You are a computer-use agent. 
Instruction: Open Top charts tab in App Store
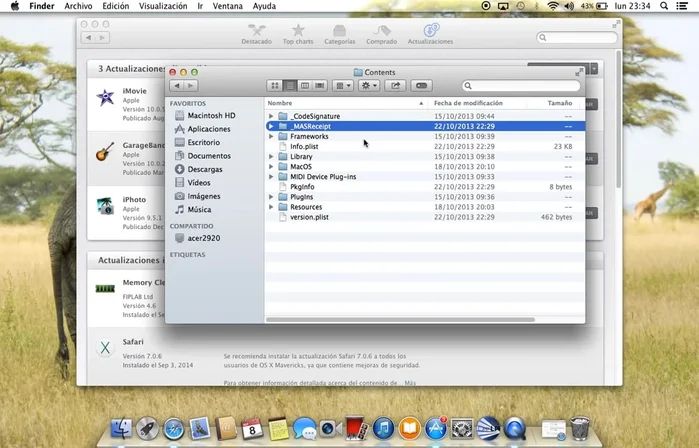[298, 34]
